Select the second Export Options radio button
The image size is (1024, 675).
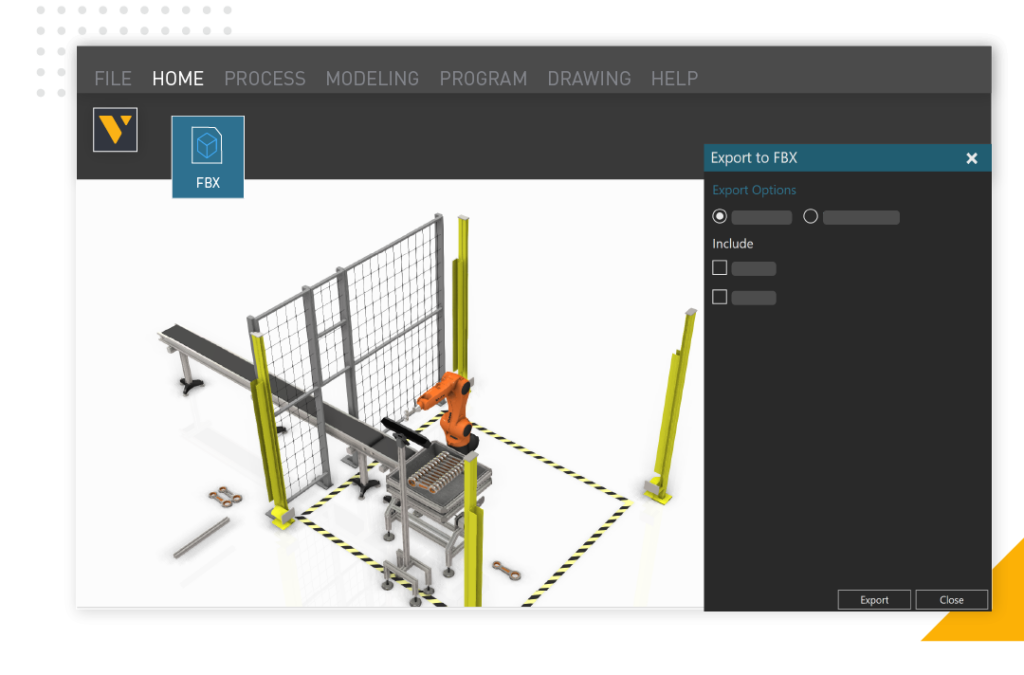coord(810,217)
